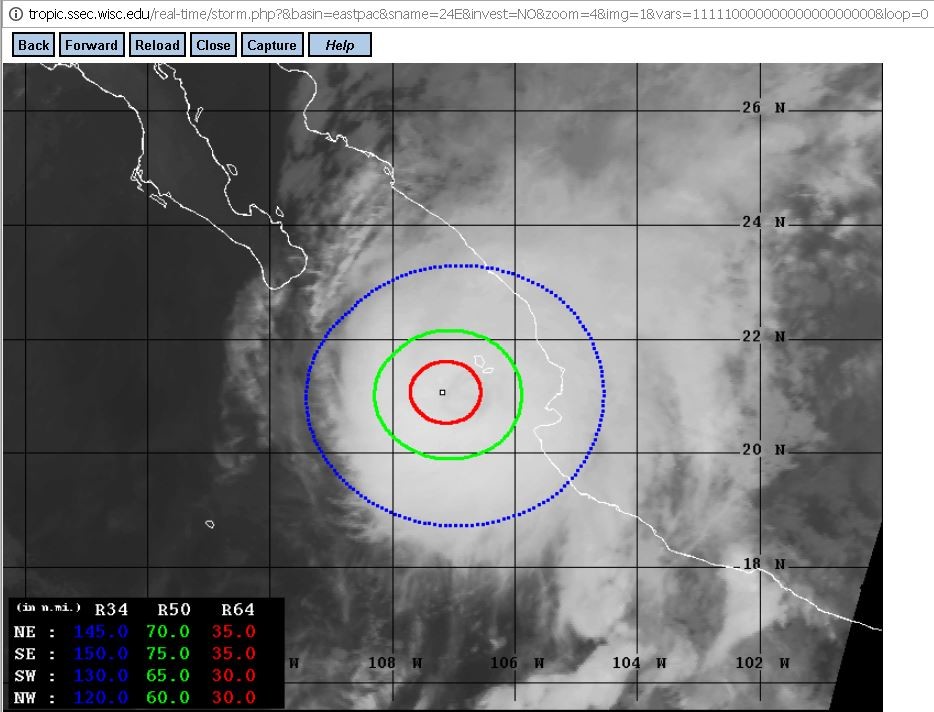
Task: Click the (in n.mi.) units label
Action: coord(48,607)
